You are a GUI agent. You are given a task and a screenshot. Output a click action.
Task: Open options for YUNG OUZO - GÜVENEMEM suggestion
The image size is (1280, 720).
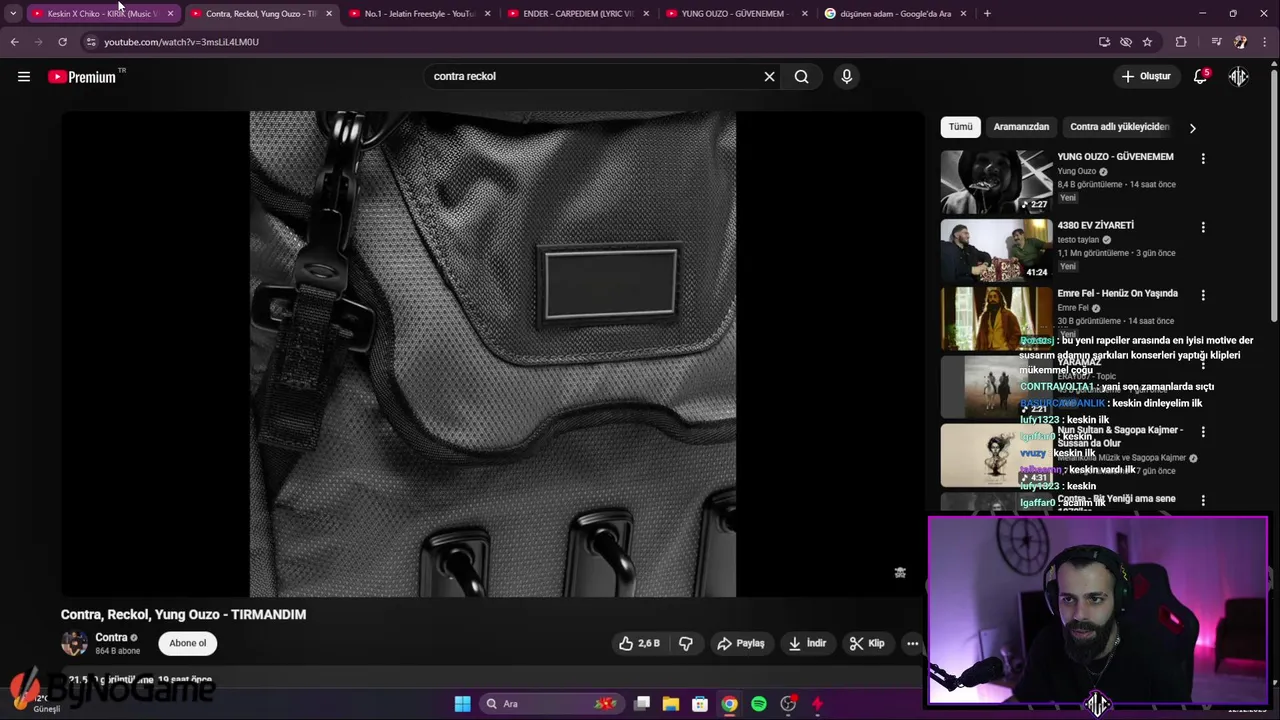(1203, 158)
